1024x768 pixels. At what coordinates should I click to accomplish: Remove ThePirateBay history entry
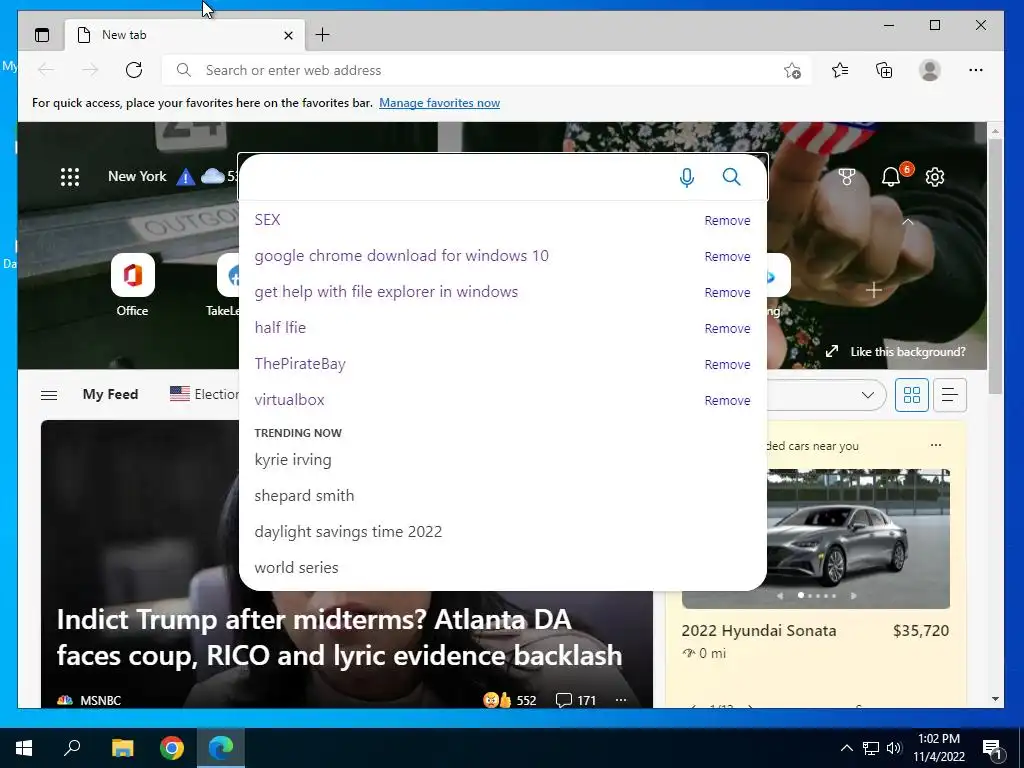pyautogui.click(x=727, y=364)
